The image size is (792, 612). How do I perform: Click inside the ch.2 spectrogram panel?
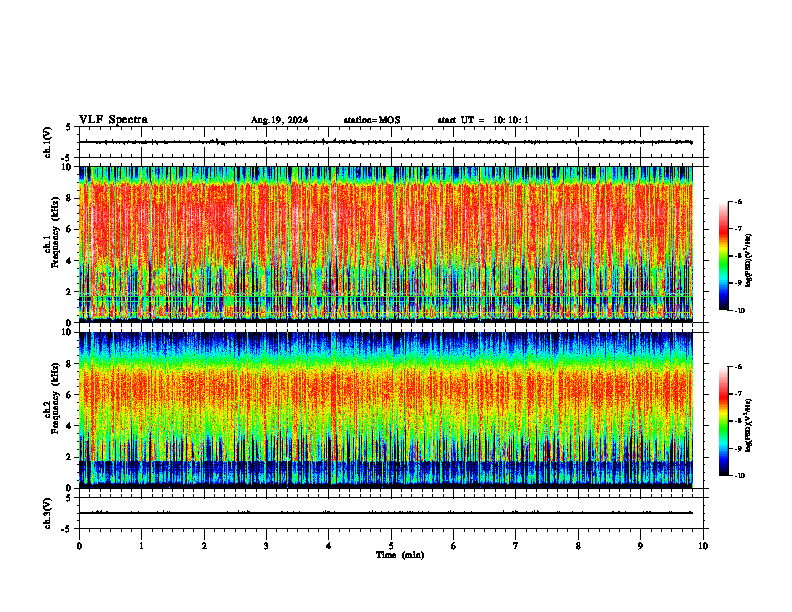coord(386,410)
